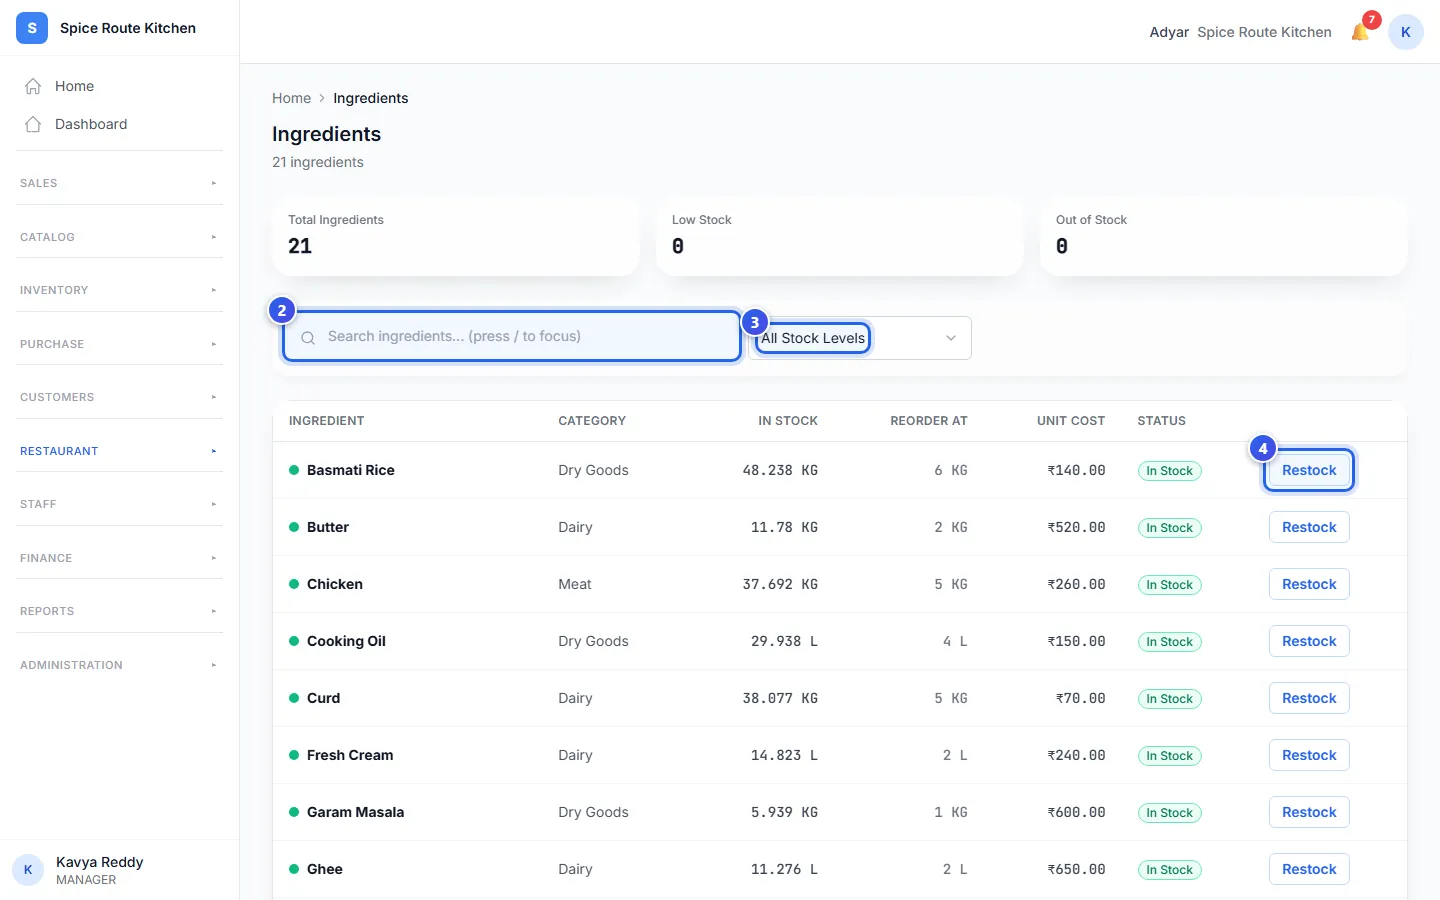This screenshot has height=900, width=1440.
Task: Click Adyar branch name in header
Action: point(1169,32)
